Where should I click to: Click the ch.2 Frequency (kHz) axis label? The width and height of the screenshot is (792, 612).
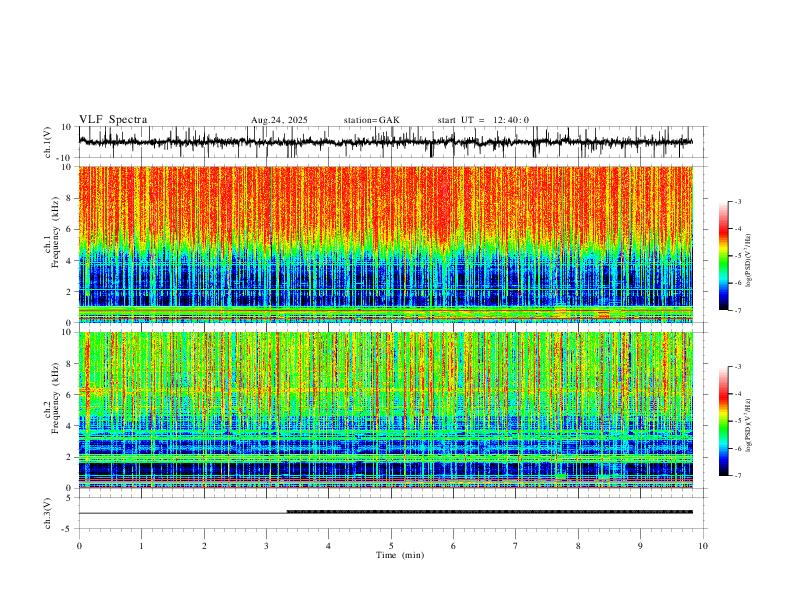point(53,398)
